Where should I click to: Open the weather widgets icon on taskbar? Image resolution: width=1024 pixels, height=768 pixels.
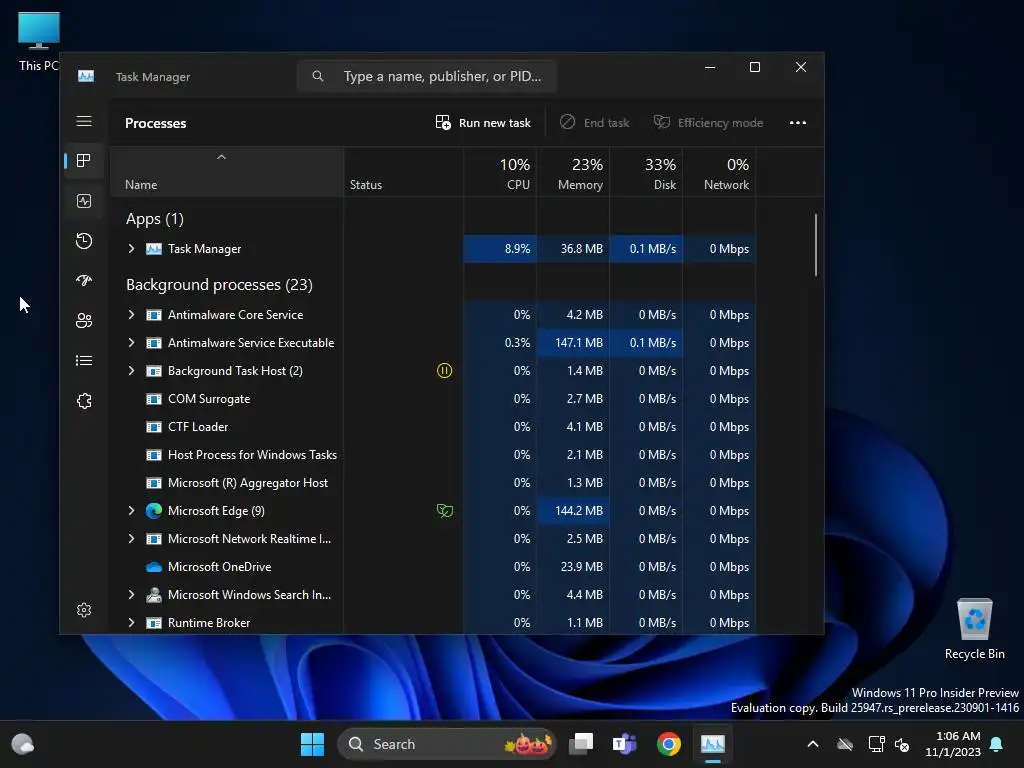pos(23,744)
